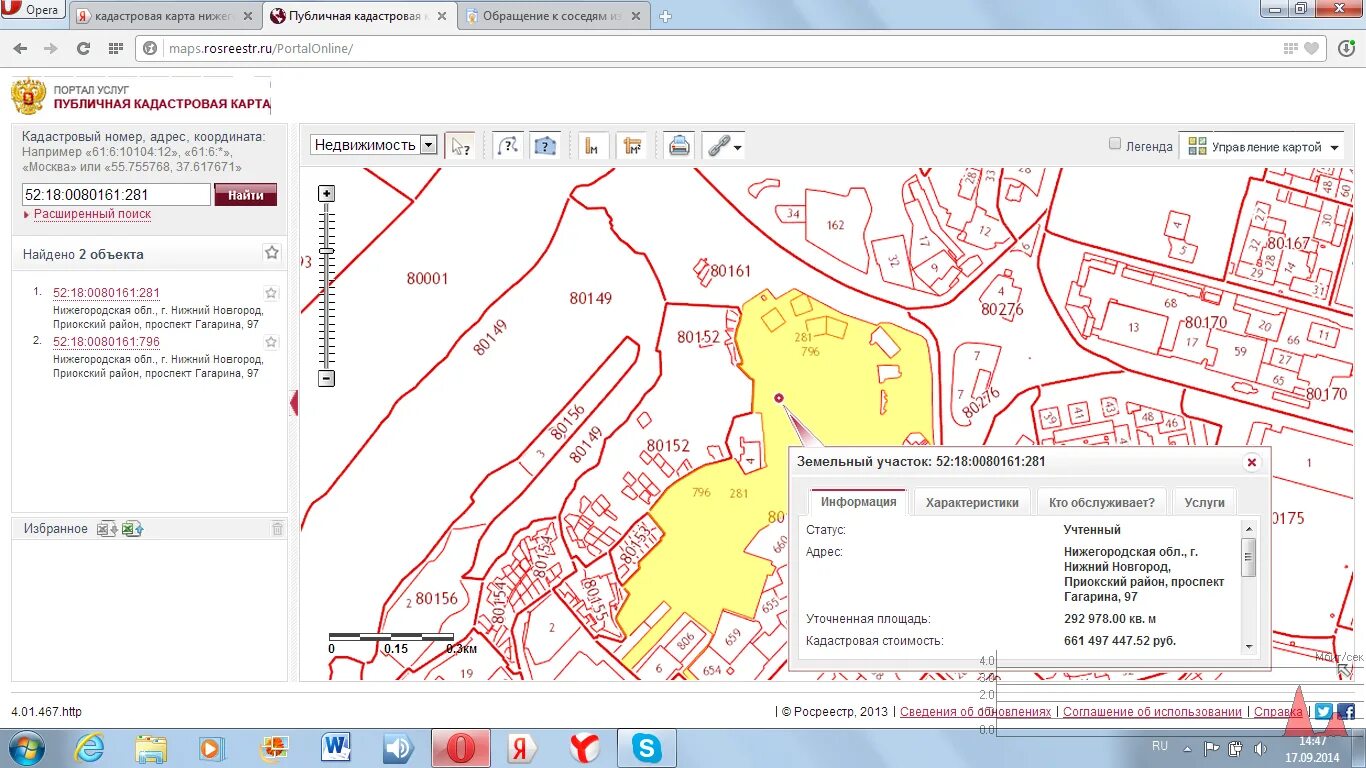Open the Справка link
The height and width of the screenshot is (768, 1366).
click(1278, 712)
